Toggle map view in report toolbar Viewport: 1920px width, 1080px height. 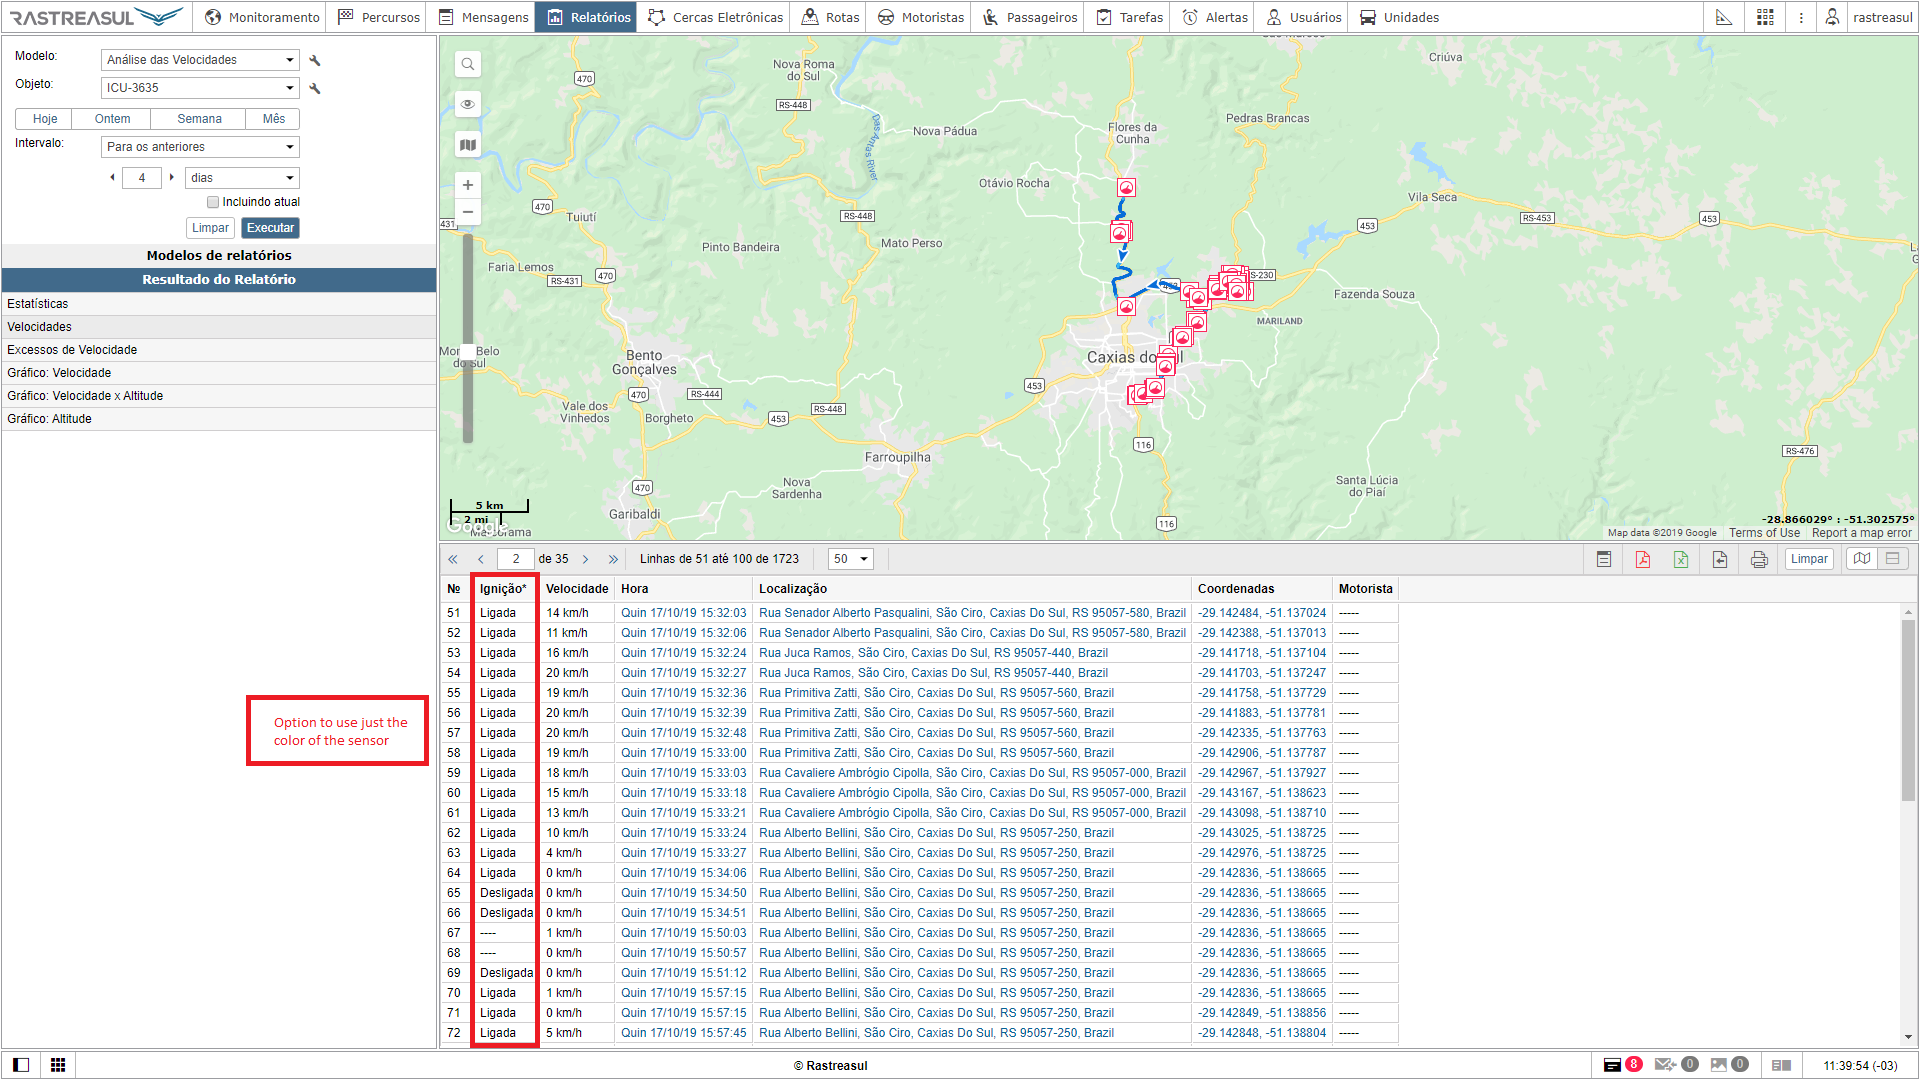(x=1861, y=559)
